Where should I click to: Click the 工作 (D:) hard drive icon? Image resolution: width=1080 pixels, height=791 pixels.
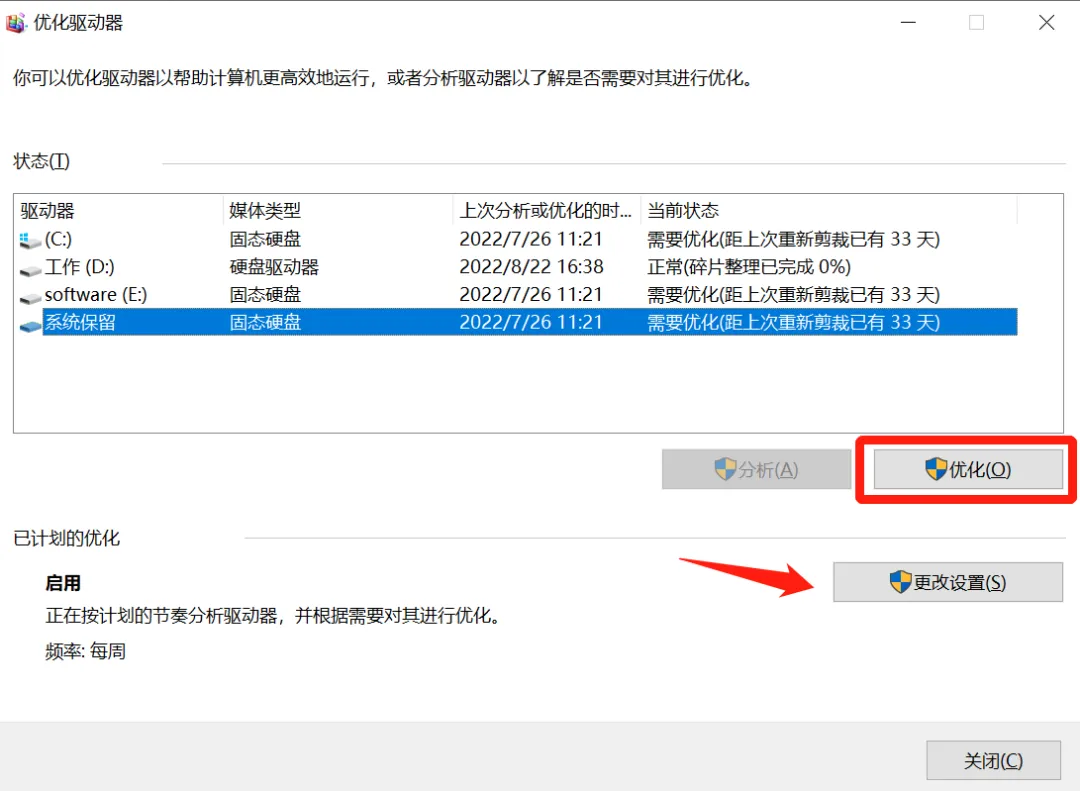(27, 266)
